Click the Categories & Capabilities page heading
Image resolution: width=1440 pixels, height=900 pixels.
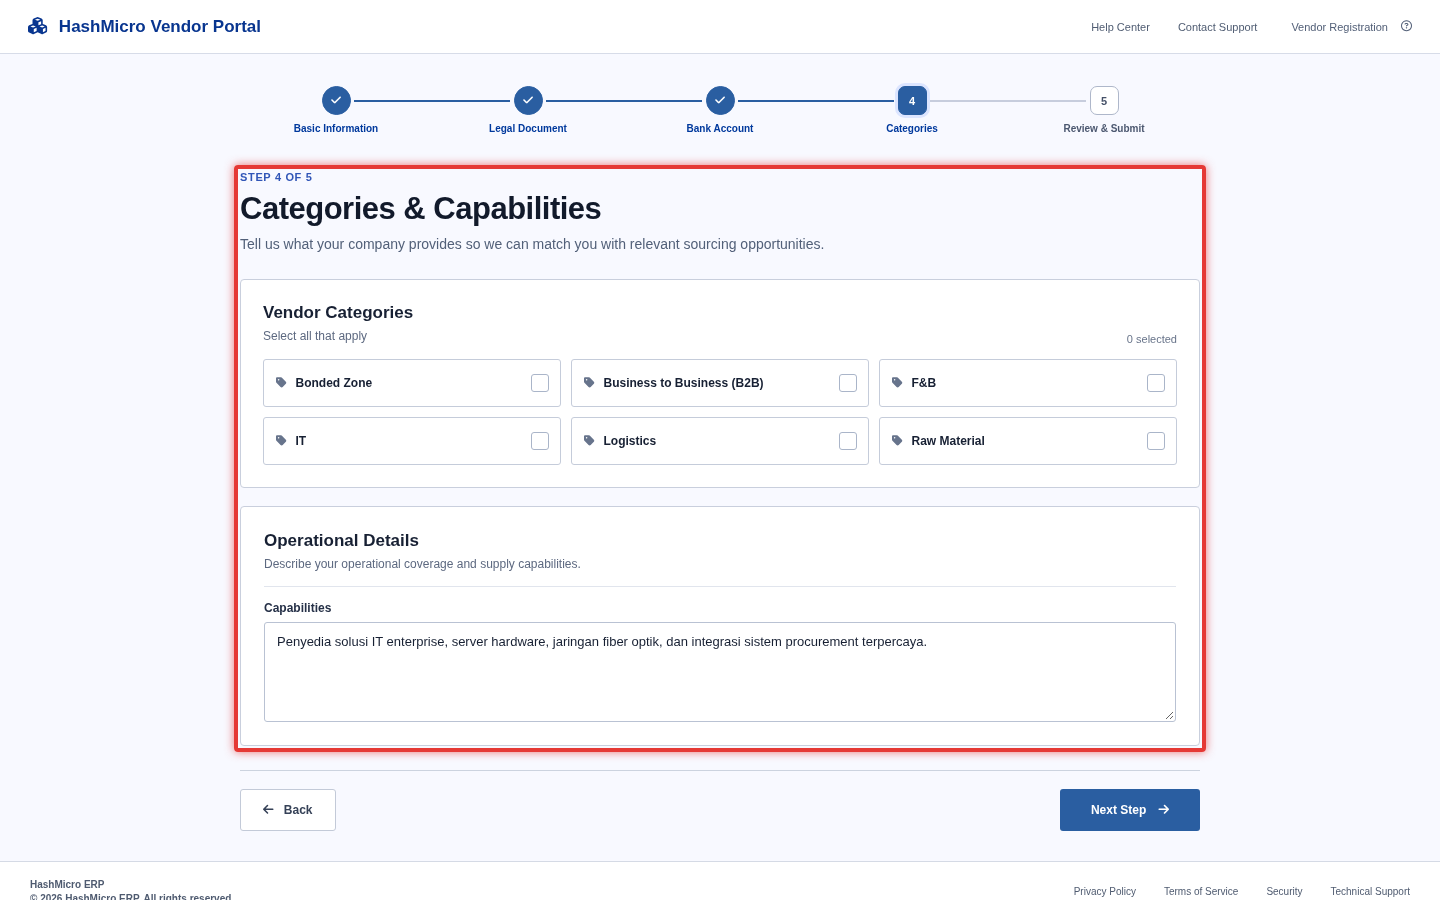pyautogui.click(x=420, y=208)
